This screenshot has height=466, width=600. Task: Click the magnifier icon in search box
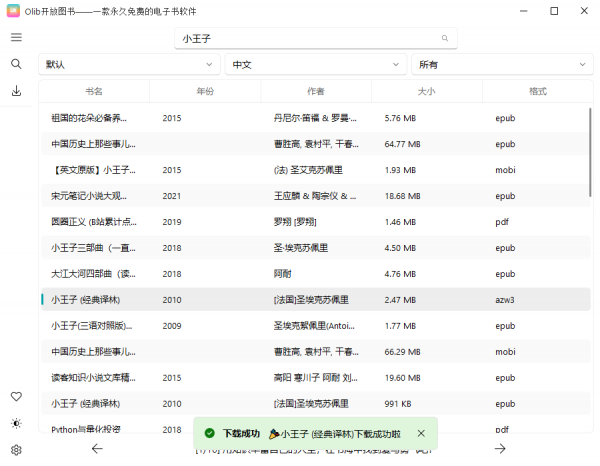[445, 38]
